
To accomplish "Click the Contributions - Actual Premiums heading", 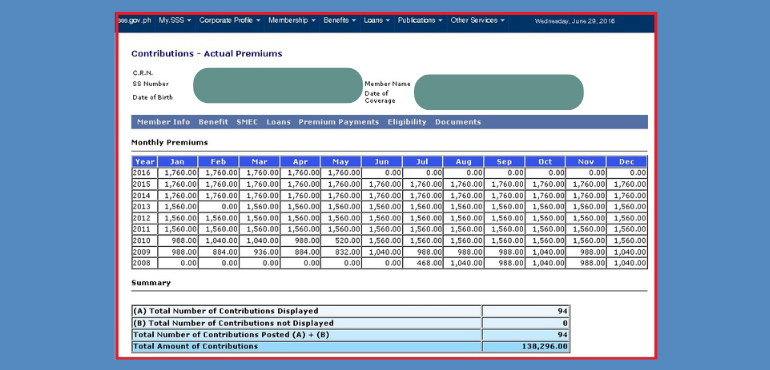I will click(207, 54).
